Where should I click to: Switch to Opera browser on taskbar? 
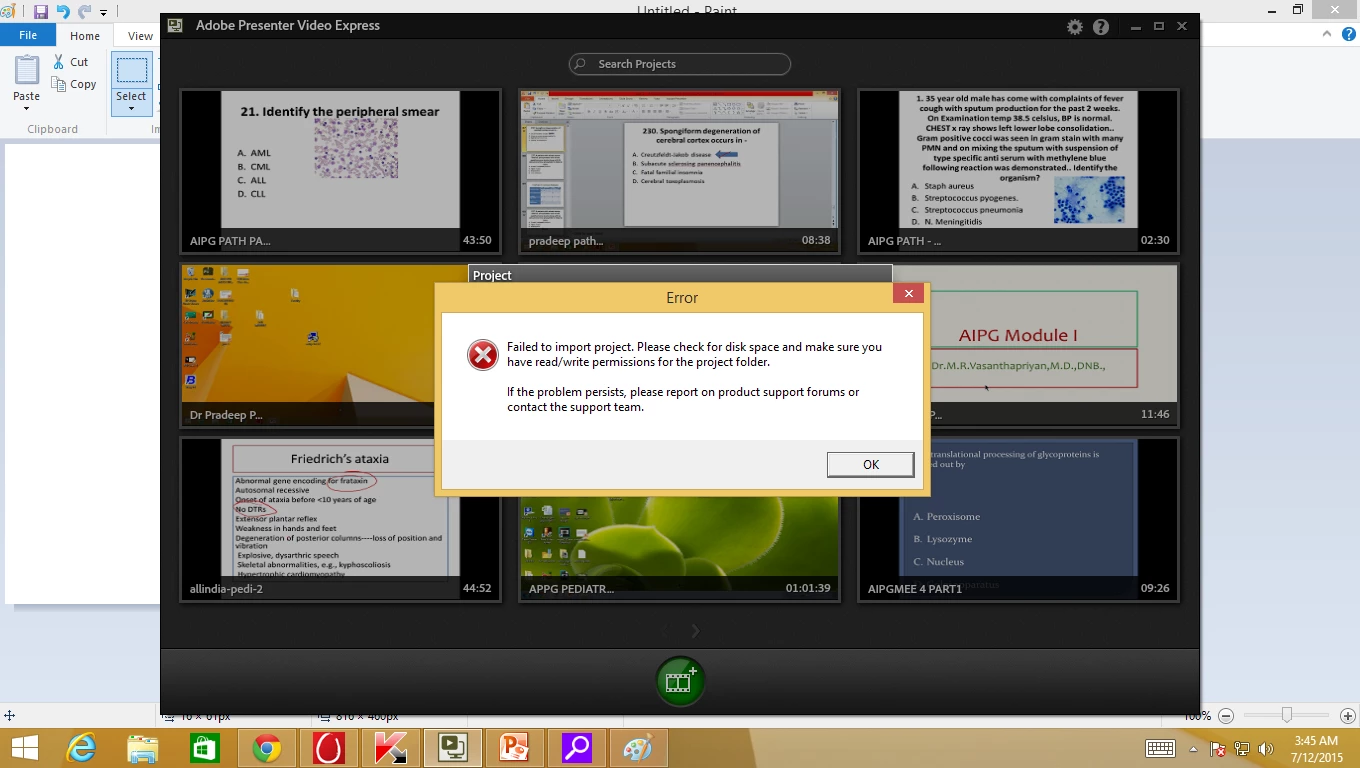(x=328, y=748)
